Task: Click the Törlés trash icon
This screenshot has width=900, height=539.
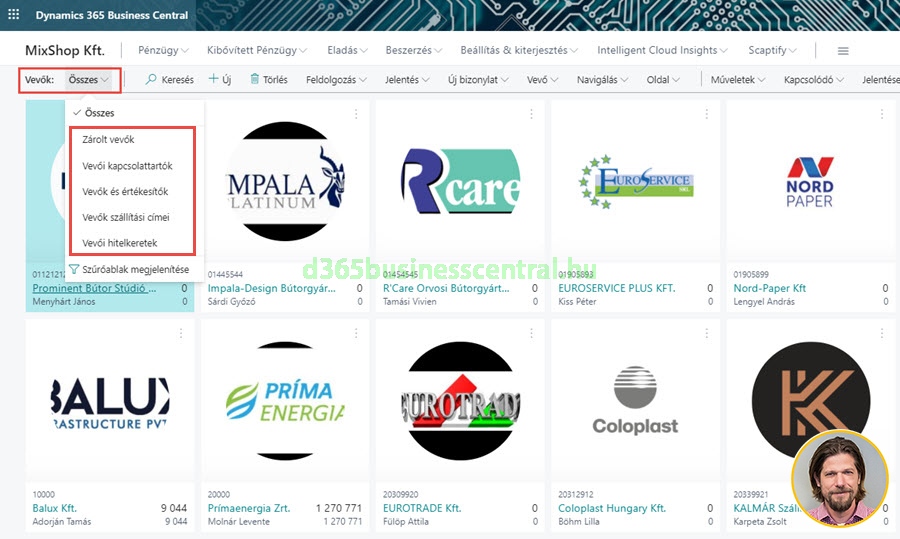Action: tap(255, 79)
